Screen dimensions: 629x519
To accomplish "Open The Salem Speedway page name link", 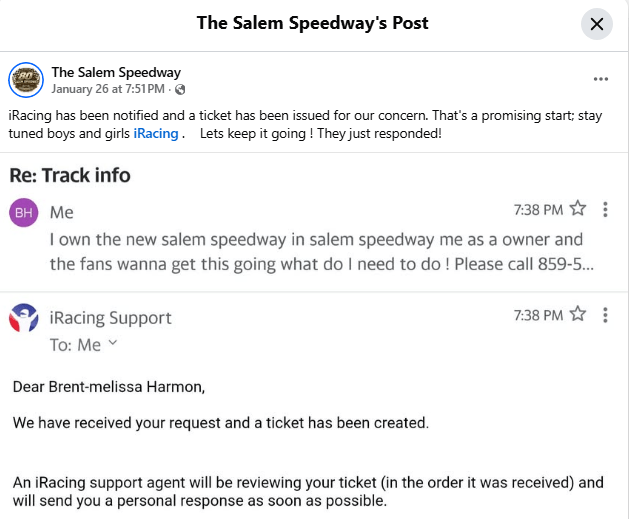I will 116,72.
